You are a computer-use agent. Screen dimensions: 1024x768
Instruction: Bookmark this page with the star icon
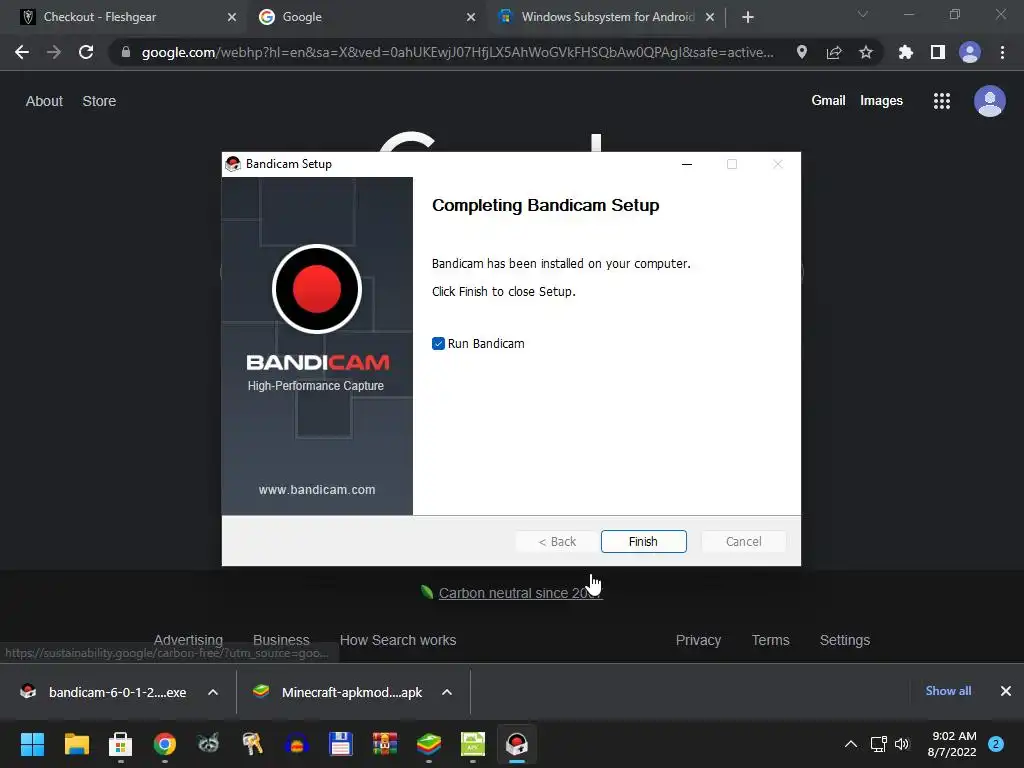click(x=866, y=52)
